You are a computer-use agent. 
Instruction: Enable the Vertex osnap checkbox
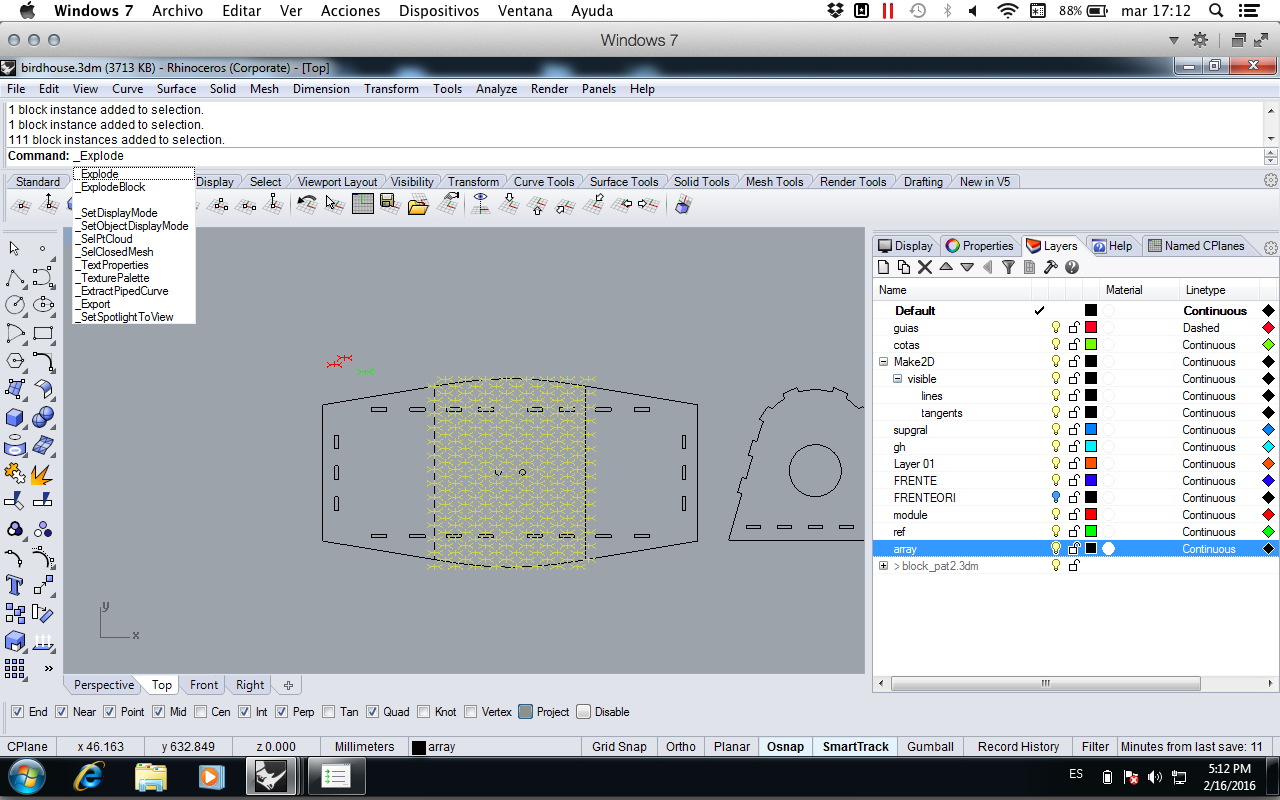tap(471, 712)
